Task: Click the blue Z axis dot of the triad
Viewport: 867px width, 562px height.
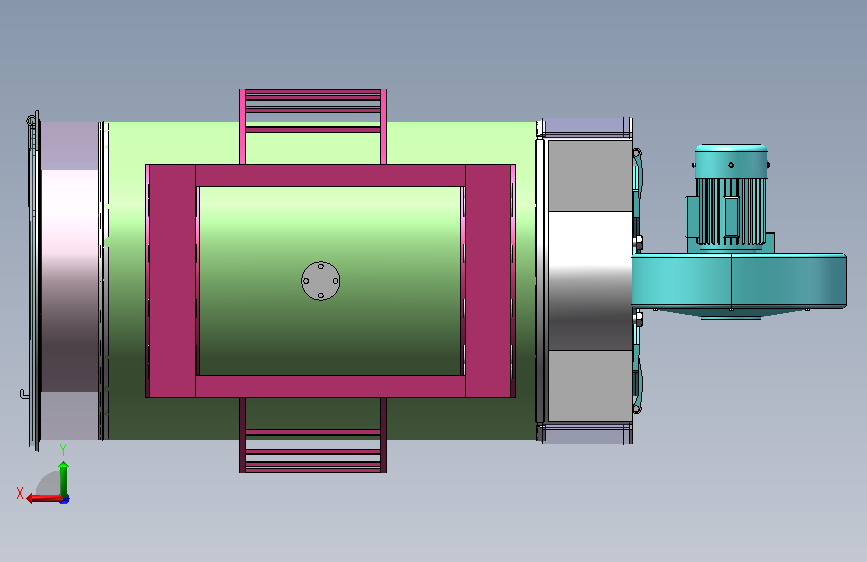Action: click(x=65, y=500)
